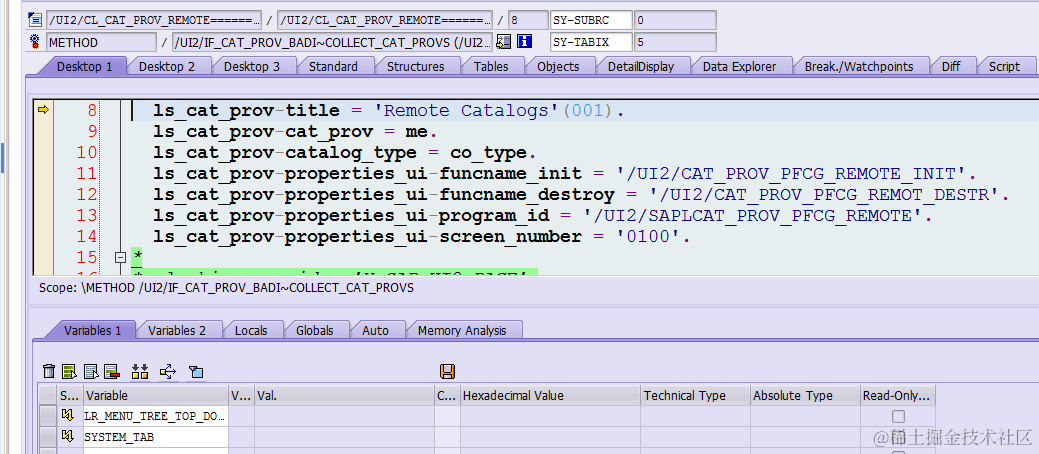
Task: Click the Val. column header
Action: click(345, 396)
